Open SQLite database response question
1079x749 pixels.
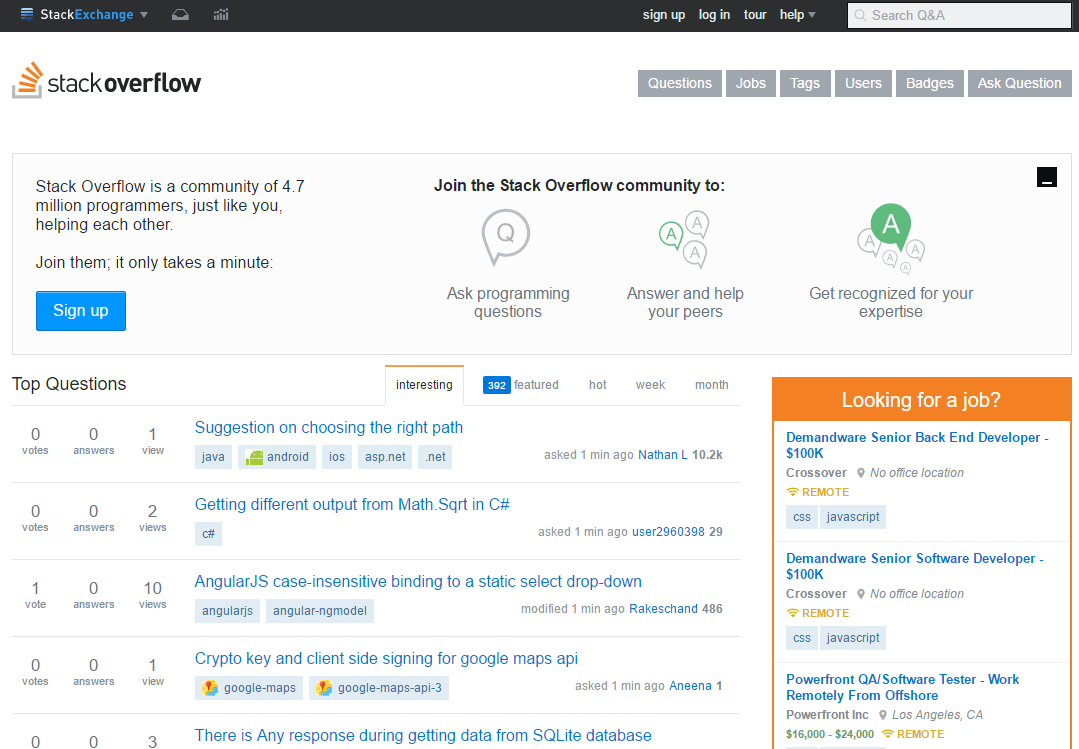(x=423, y=736)
